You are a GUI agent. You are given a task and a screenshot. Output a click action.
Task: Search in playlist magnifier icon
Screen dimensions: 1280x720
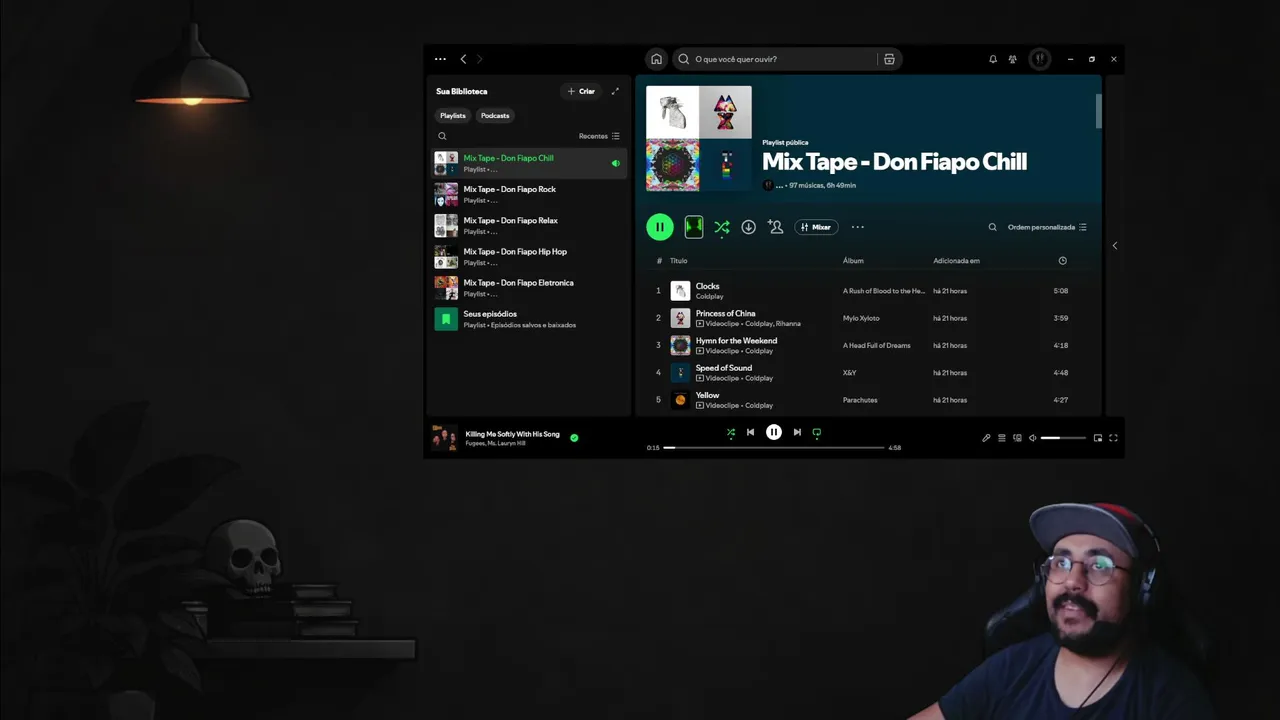pyautogui.click(x=992, y=227)
